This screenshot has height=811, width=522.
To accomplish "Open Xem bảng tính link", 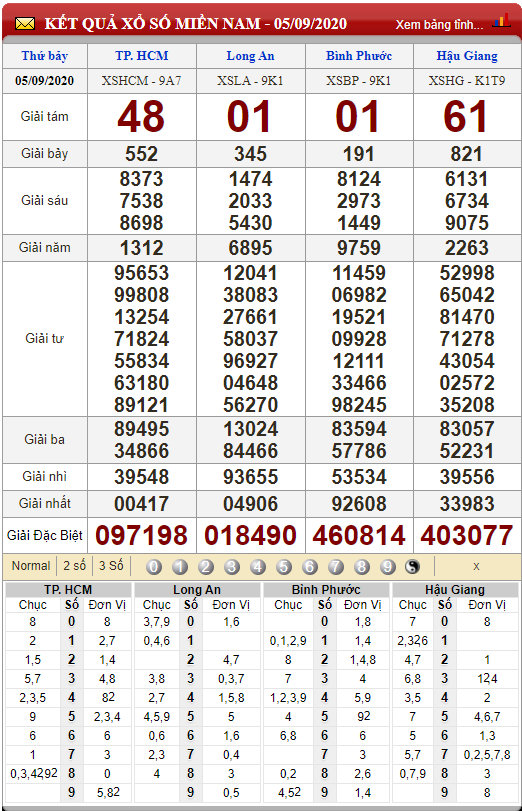I will (x=439, y=24).
